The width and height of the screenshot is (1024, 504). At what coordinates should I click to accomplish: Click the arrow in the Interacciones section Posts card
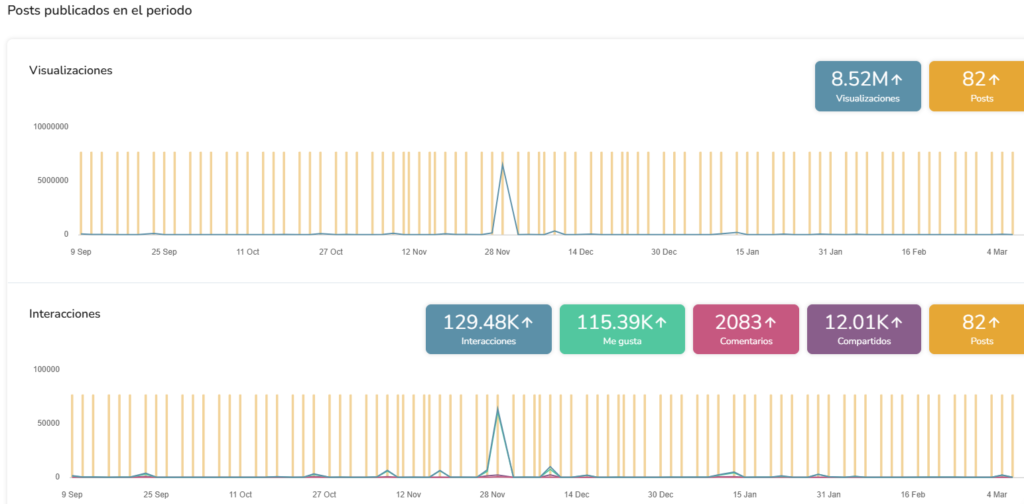(x=995, y=323)
